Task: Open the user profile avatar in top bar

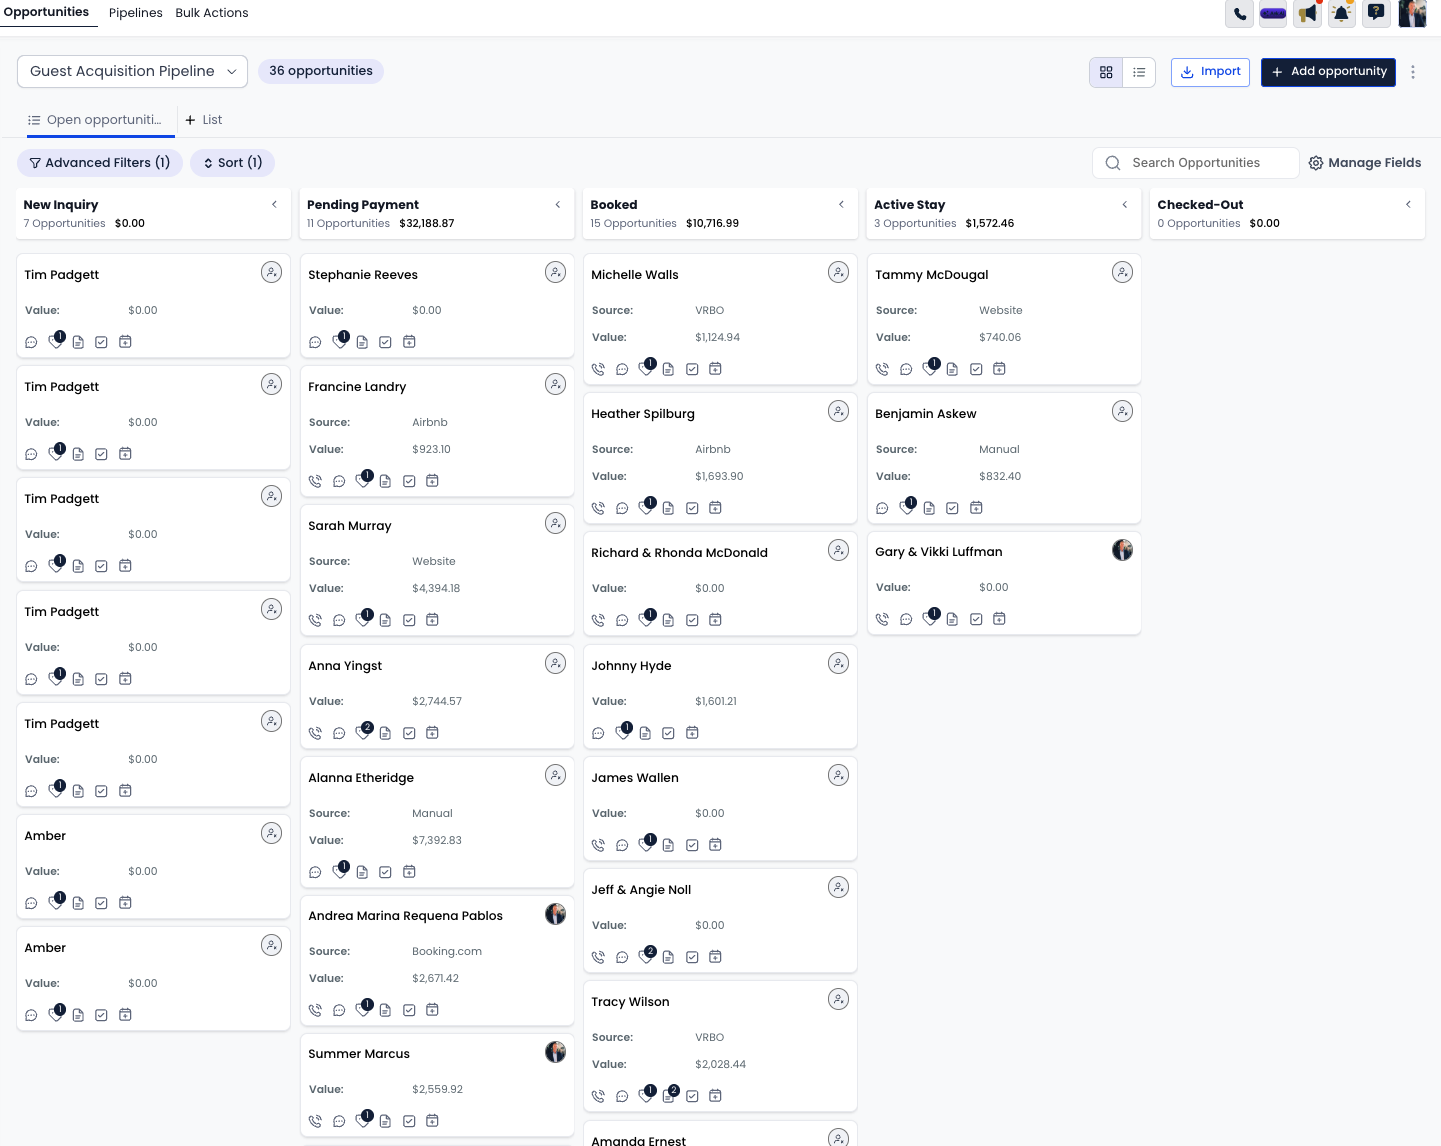Action: pos(1412,14)
